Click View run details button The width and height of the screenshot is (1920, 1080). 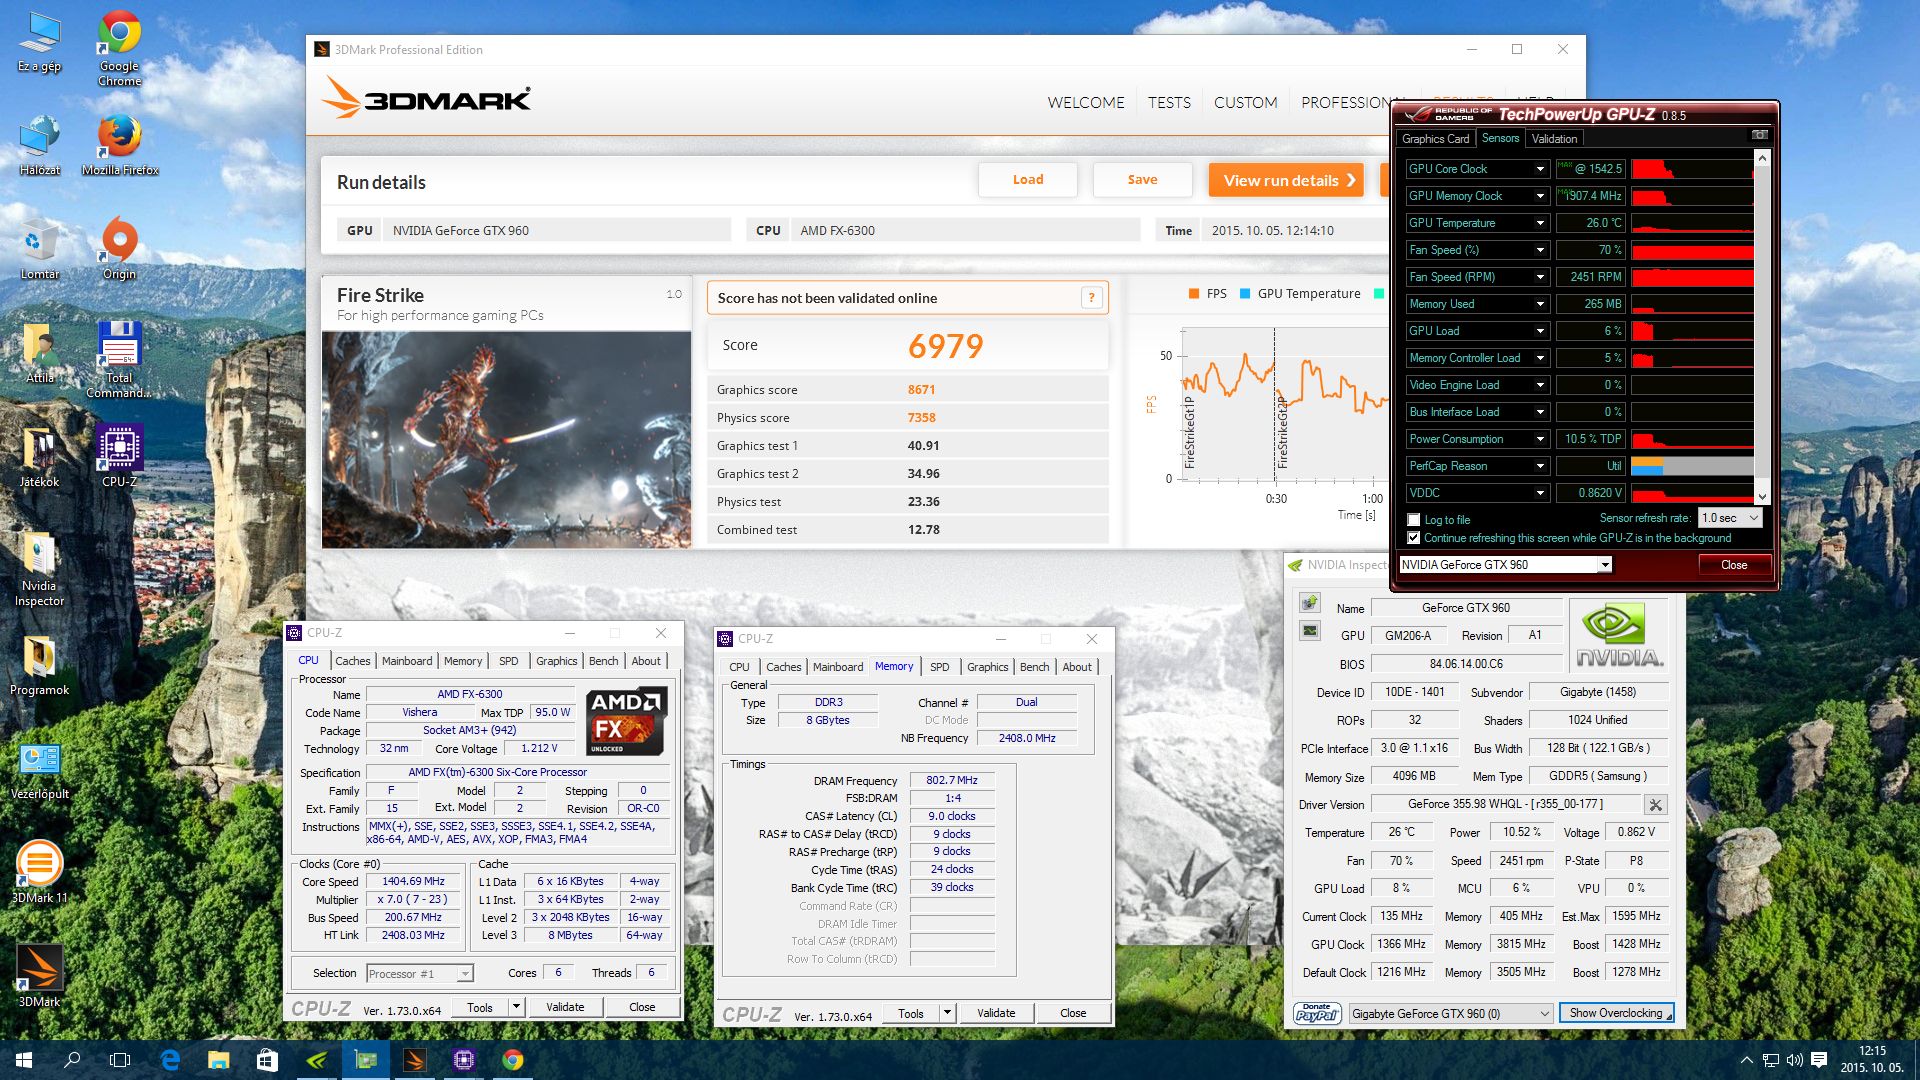tap(1286, 180)
